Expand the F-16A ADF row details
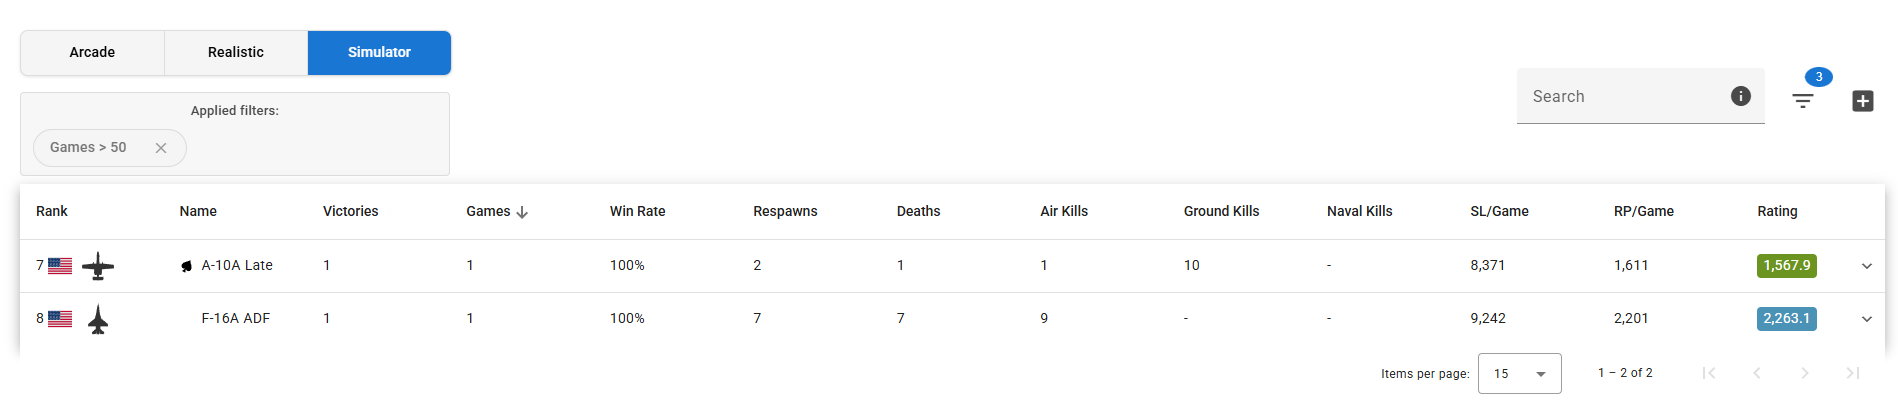The image size is (1898, 417). (1866, 319)
